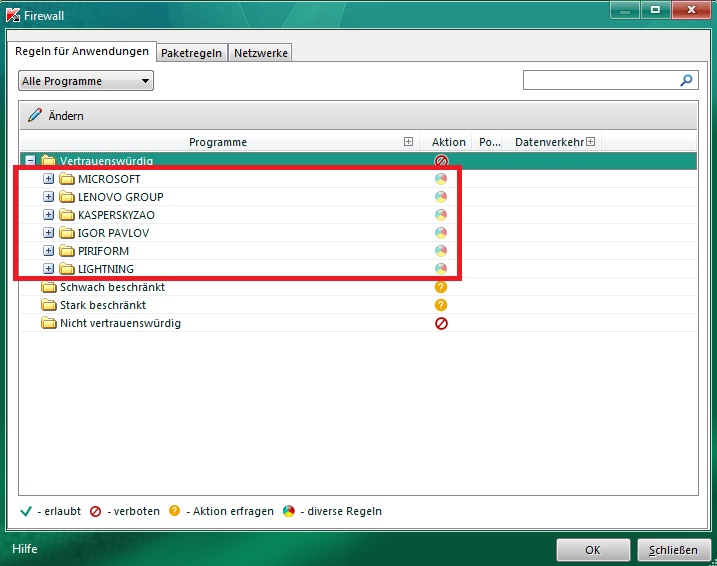Select the LENOVO GROUP row label
The height and width of the screenshot is (566, 717).
(121, 197)
